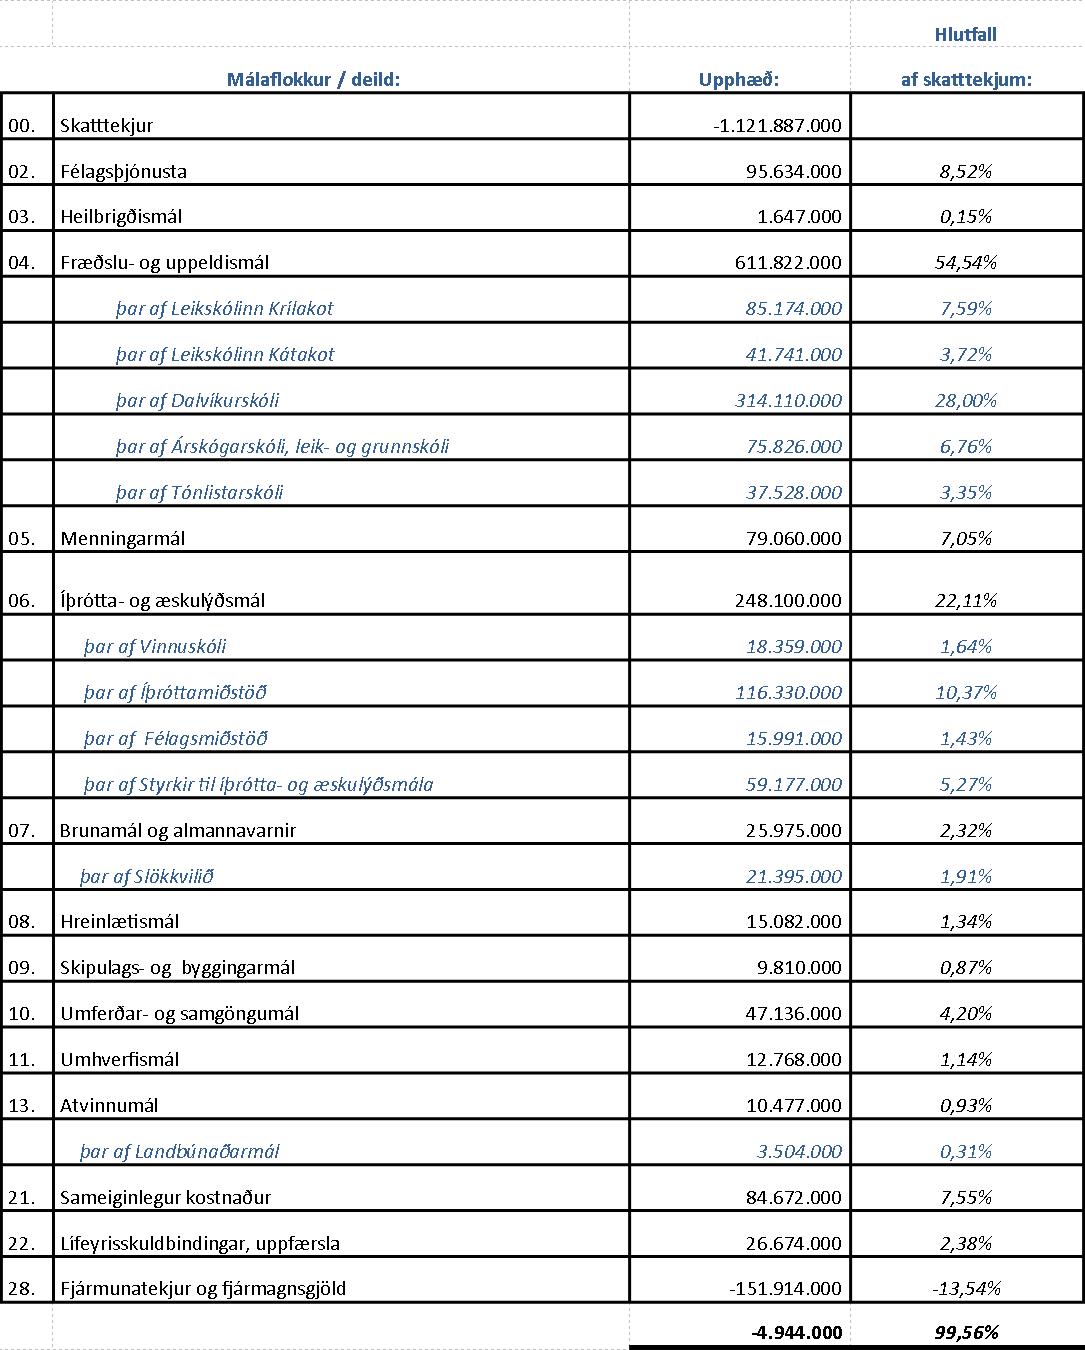Select the Félagsþjónusta percentage cell 8,52%
Screen dimensions: 1085x1350
(x=966, y=172)
